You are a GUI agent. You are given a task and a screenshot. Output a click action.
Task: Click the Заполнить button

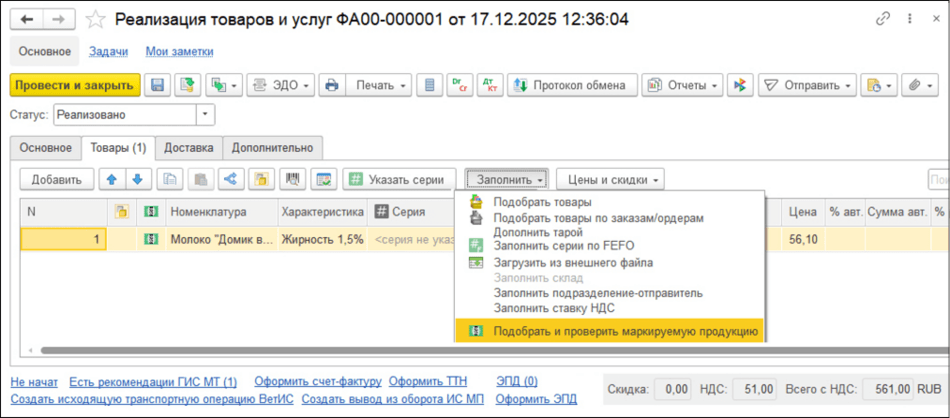pos(507,179)
